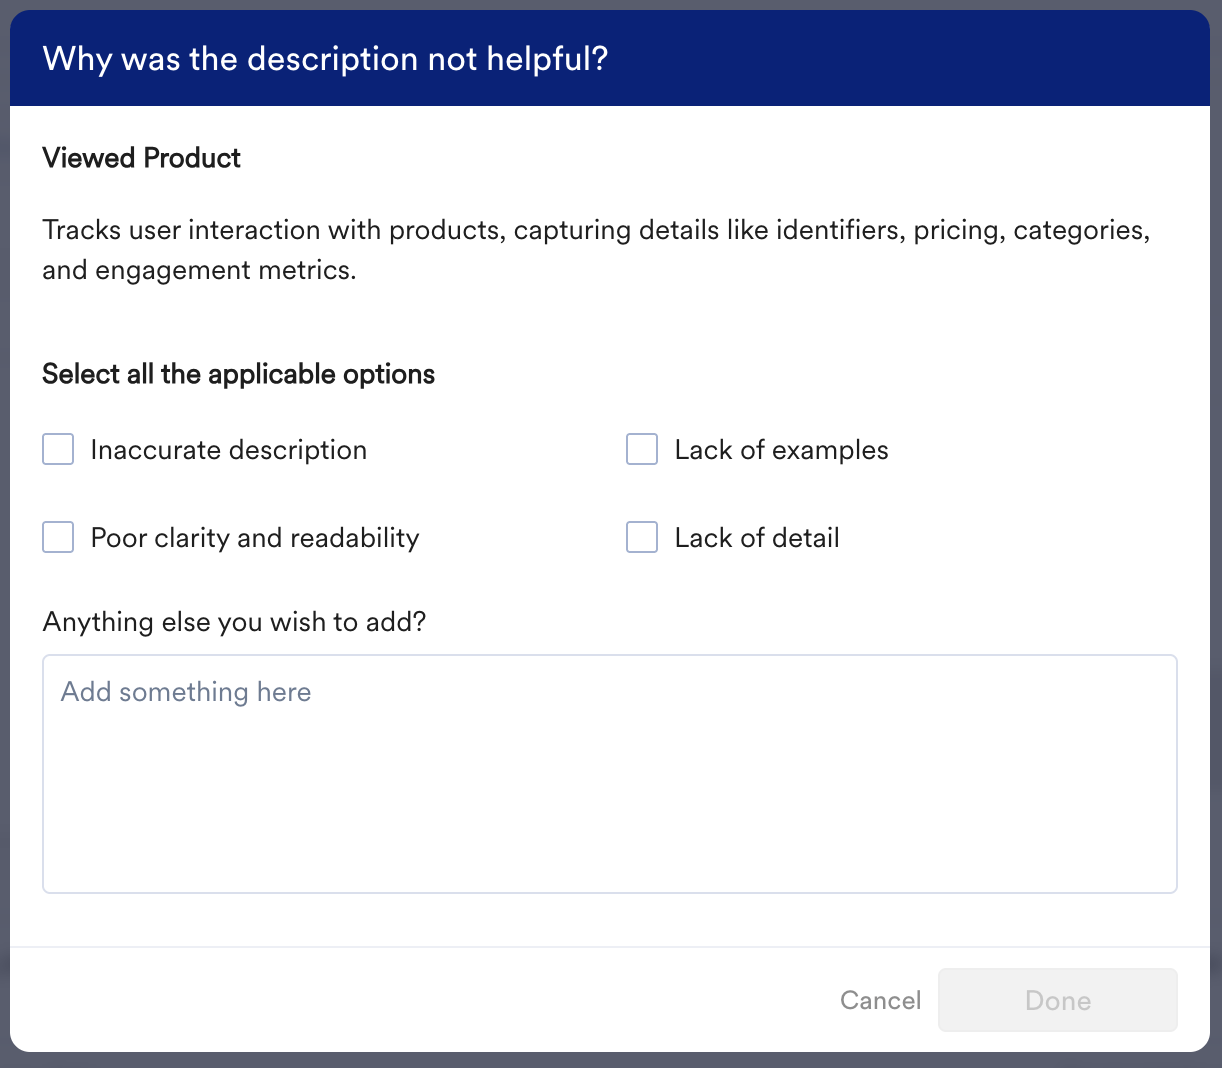Click the dialog title "Why was the description not helpful?"
The width and height of the screenshot is (1222, 1068).
tap(325, 59)
